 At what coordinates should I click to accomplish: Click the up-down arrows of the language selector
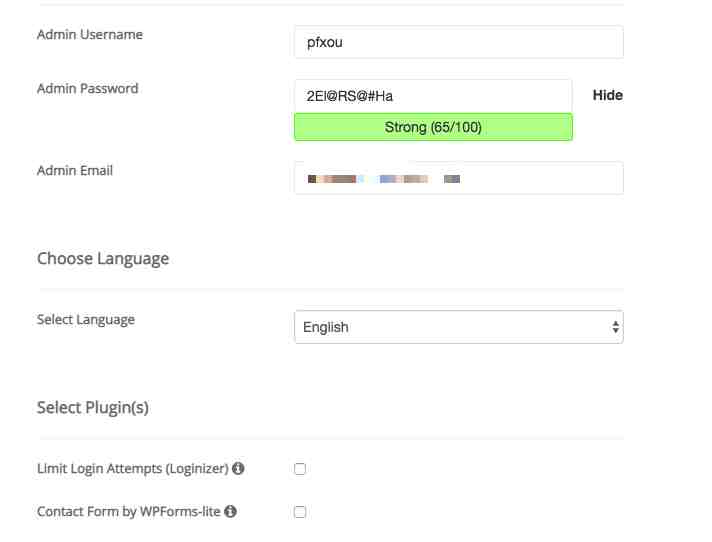click(615, 327)
